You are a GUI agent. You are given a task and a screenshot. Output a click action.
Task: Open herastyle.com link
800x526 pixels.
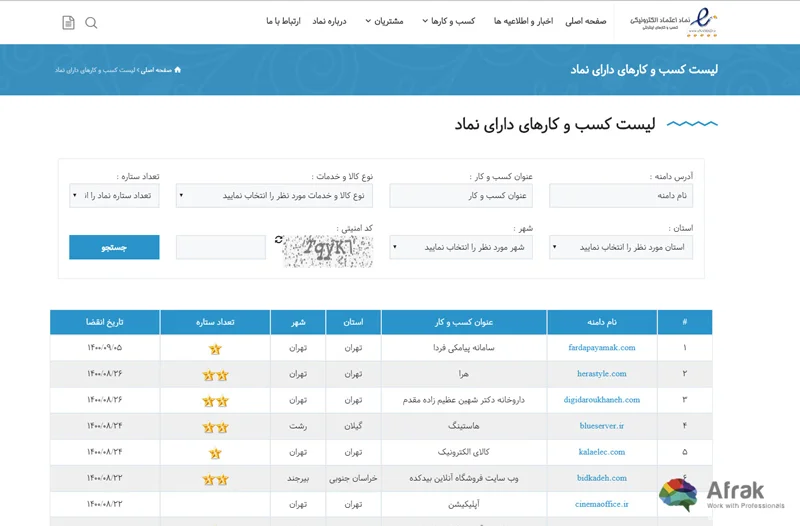[602, 373]
